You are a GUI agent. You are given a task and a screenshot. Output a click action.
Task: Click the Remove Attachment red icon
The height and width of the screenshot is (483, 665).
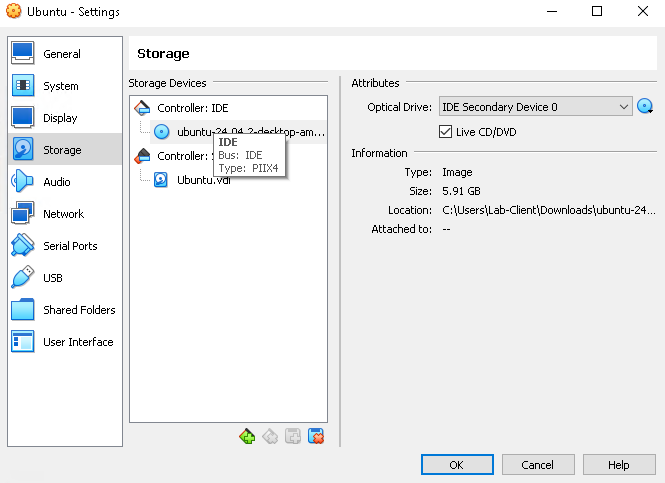click(316, 436)
